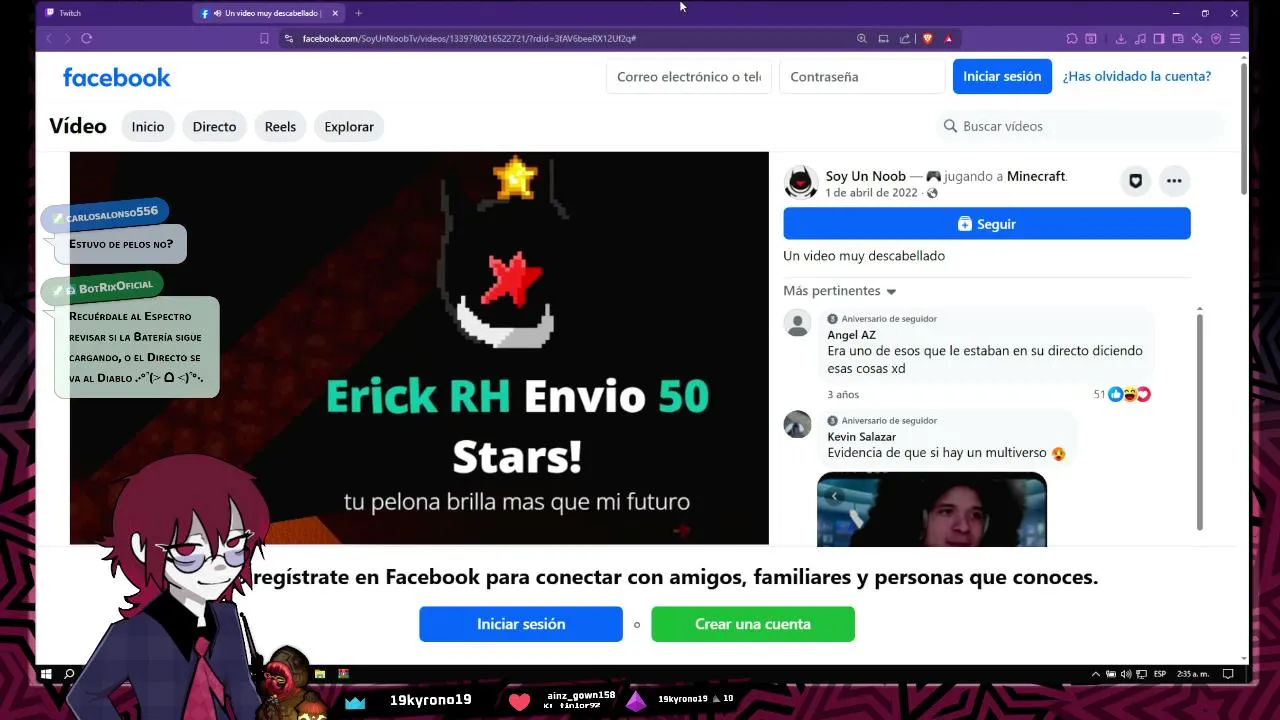This screenshot has height=720, width=1280.
Task: Open Brave Rewards triangle icon
Action: click(x=948, y=38)
